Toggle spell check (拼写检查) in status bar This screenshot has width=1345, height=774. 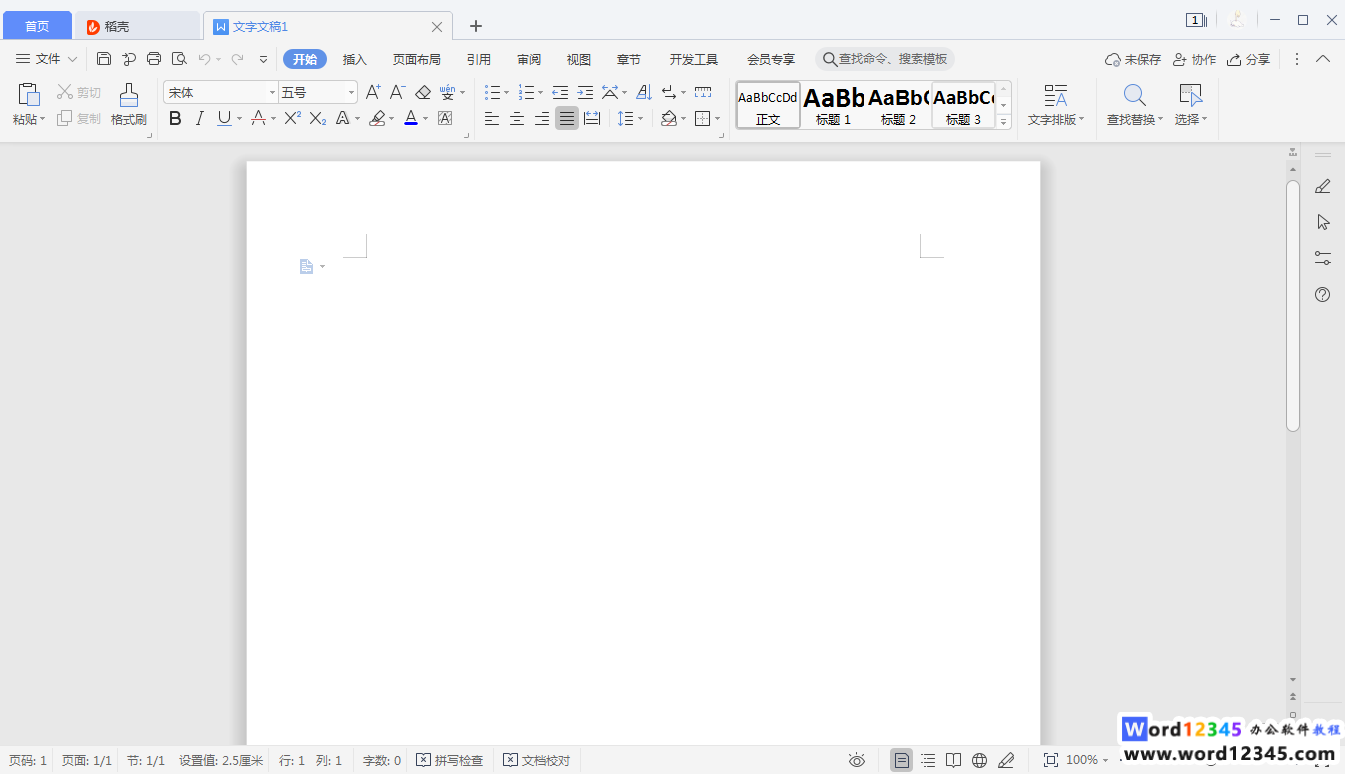click(x=450, y=760)
